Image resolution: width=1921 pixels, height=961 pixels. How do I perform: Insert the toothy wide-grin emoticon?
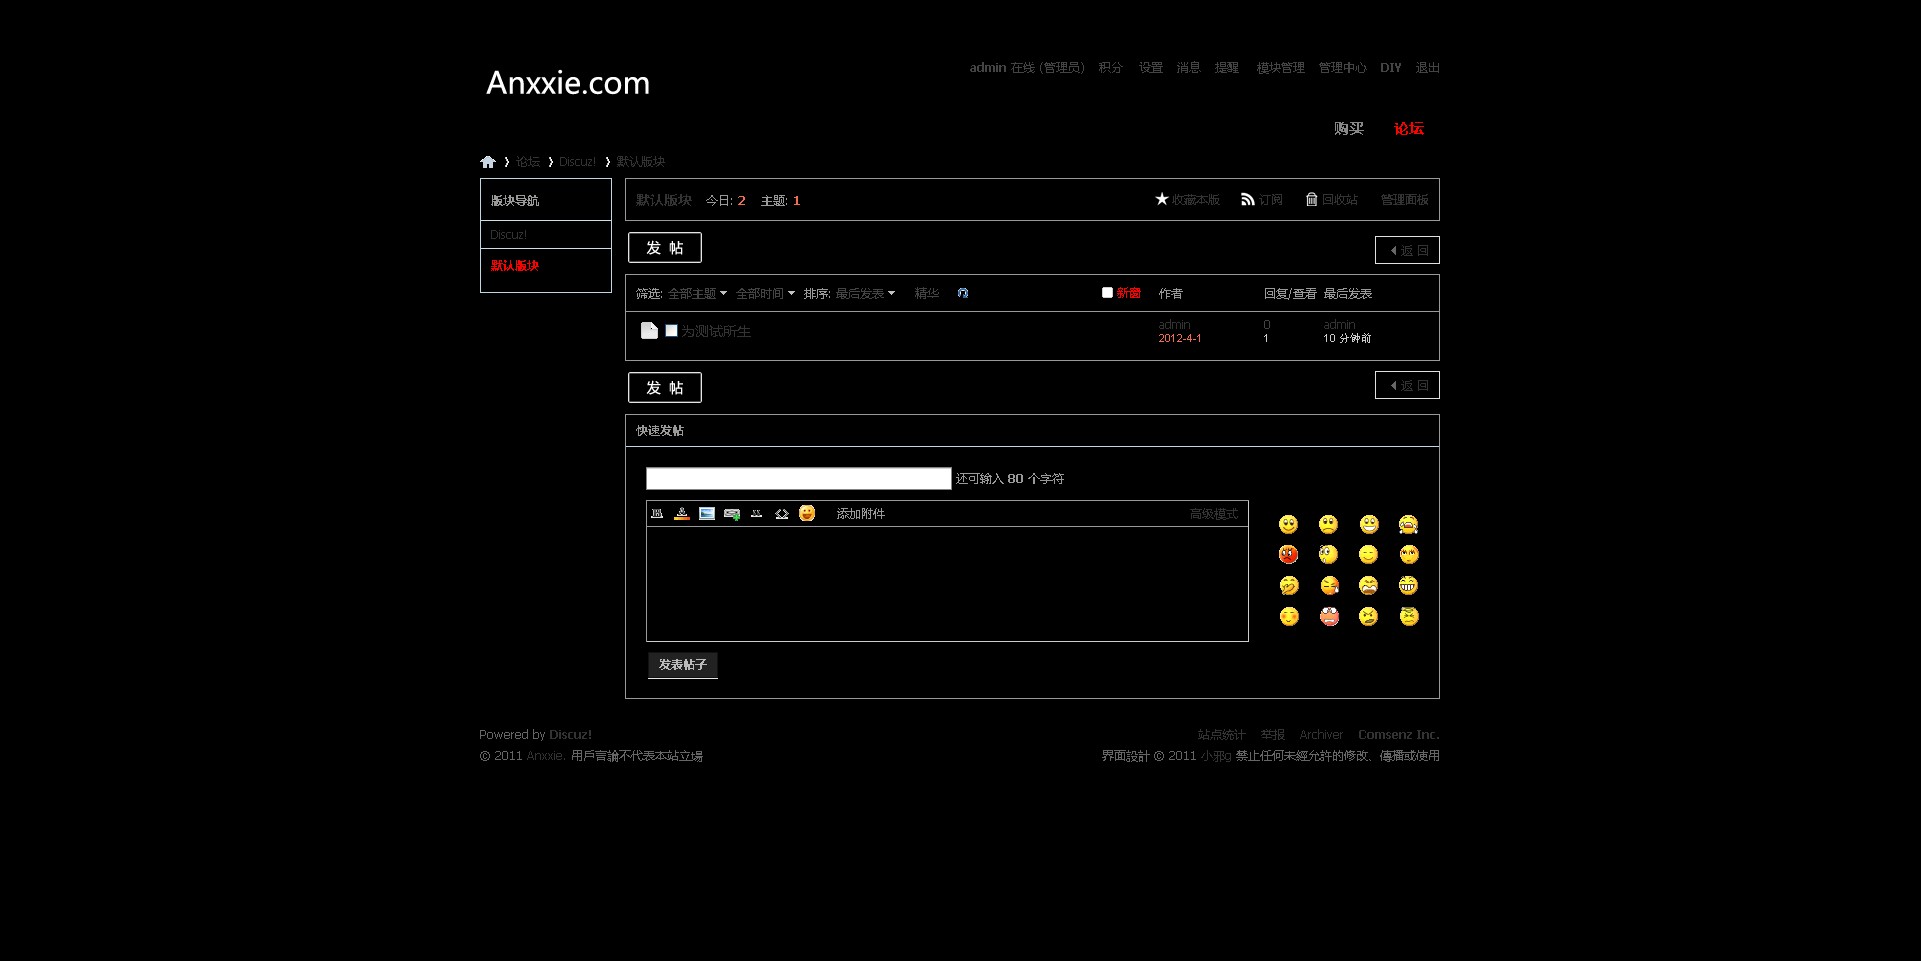[x=1408, y=585]
